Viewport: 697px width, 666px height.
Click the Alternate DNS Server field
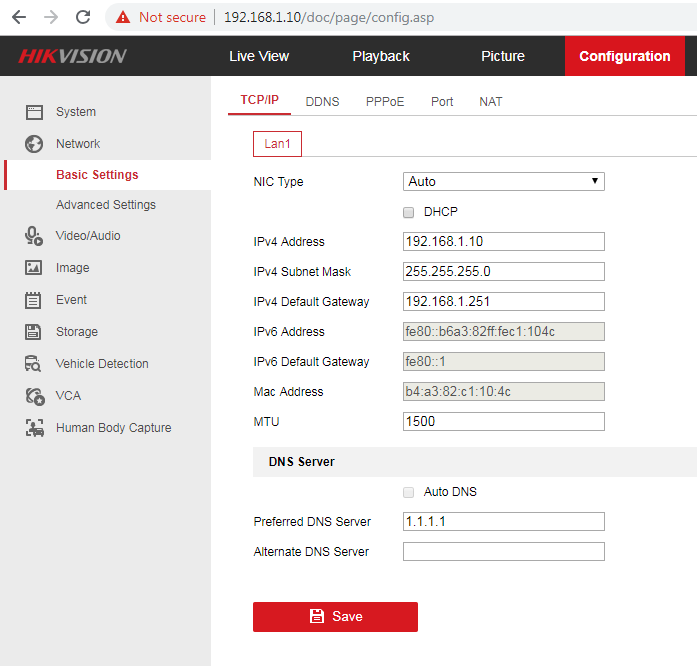[503, 552]
